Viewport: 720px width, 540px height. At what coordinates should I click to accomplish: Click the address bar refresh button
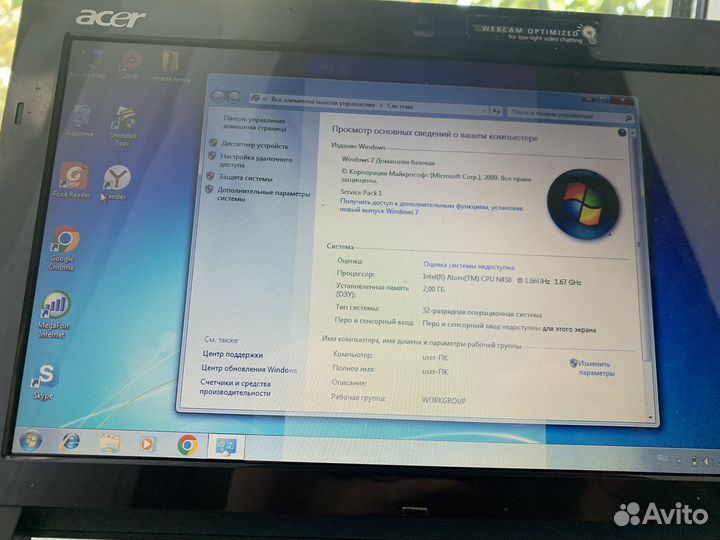(x=496, y=111)
